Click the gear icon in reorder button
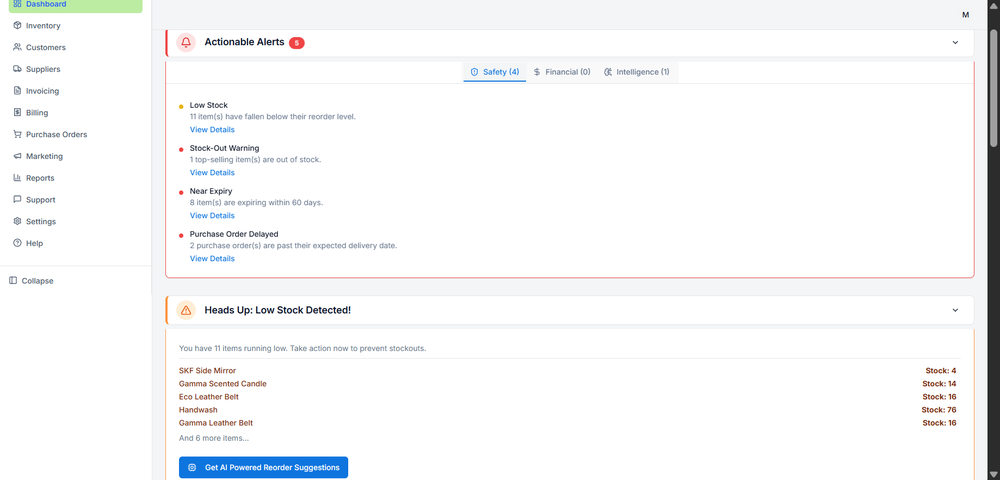Image resolution: width=1000 pixels, height=480 pixels. (192, 467)
